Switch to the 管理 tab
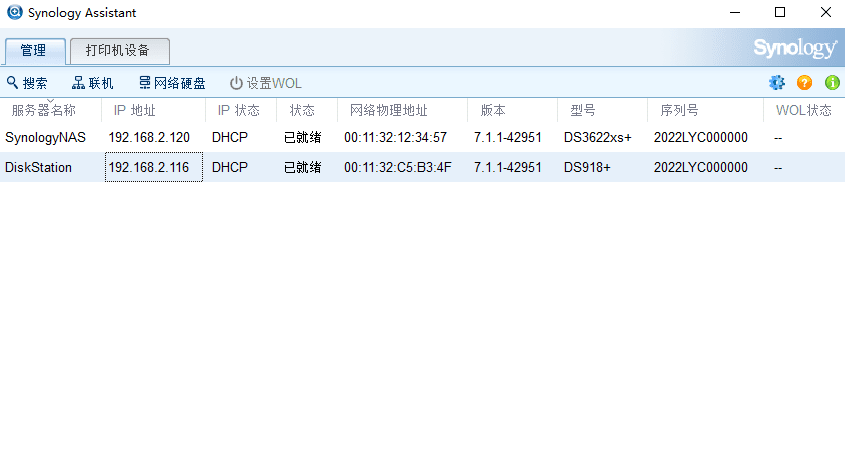This screenshot has width=845, height=455. (x=35, y=51)
